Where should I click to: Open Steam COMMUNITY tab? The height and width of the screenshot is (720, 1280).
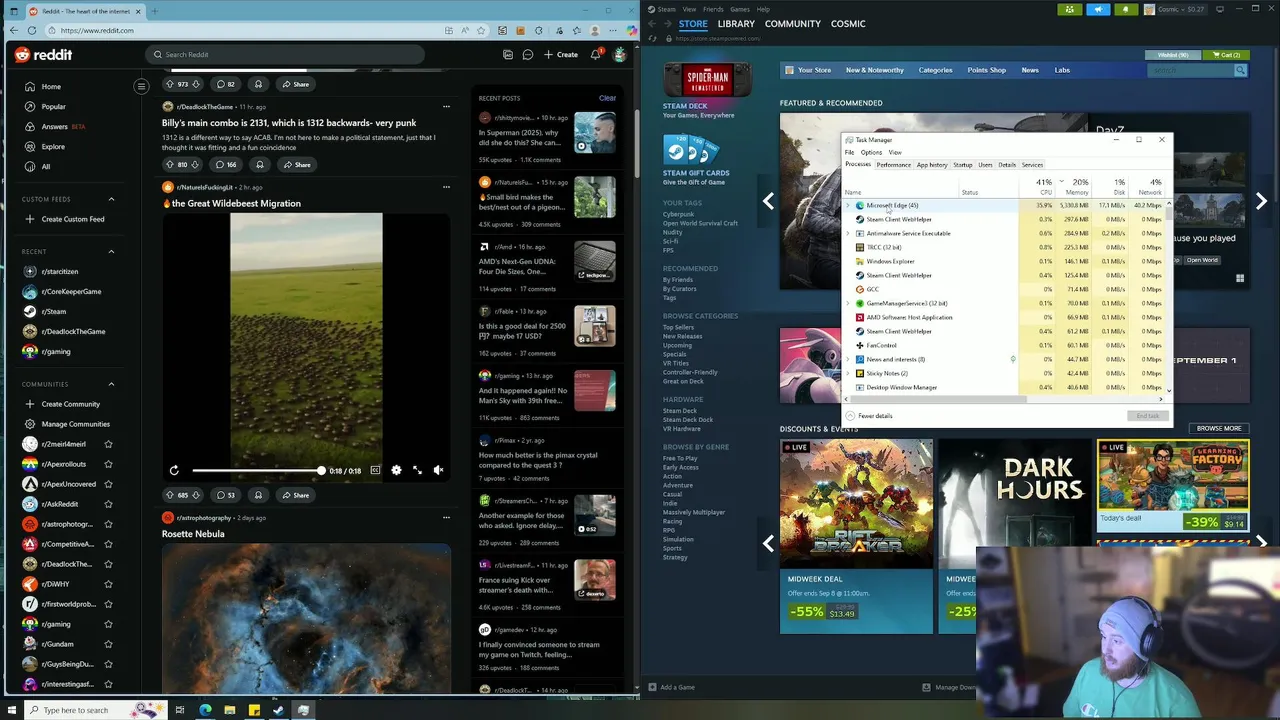tap(792, 24)
